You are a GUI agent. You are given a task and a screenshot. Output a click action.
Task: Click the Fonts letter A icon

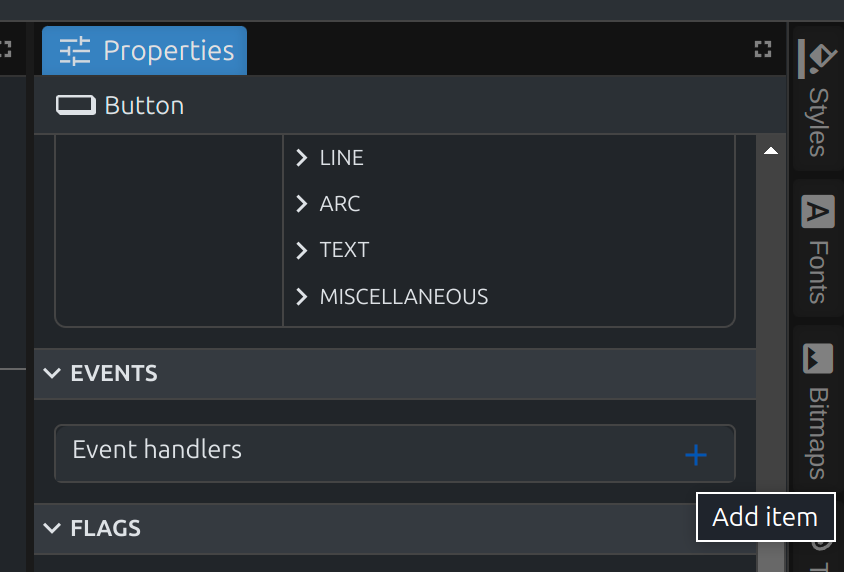(818, 212)
